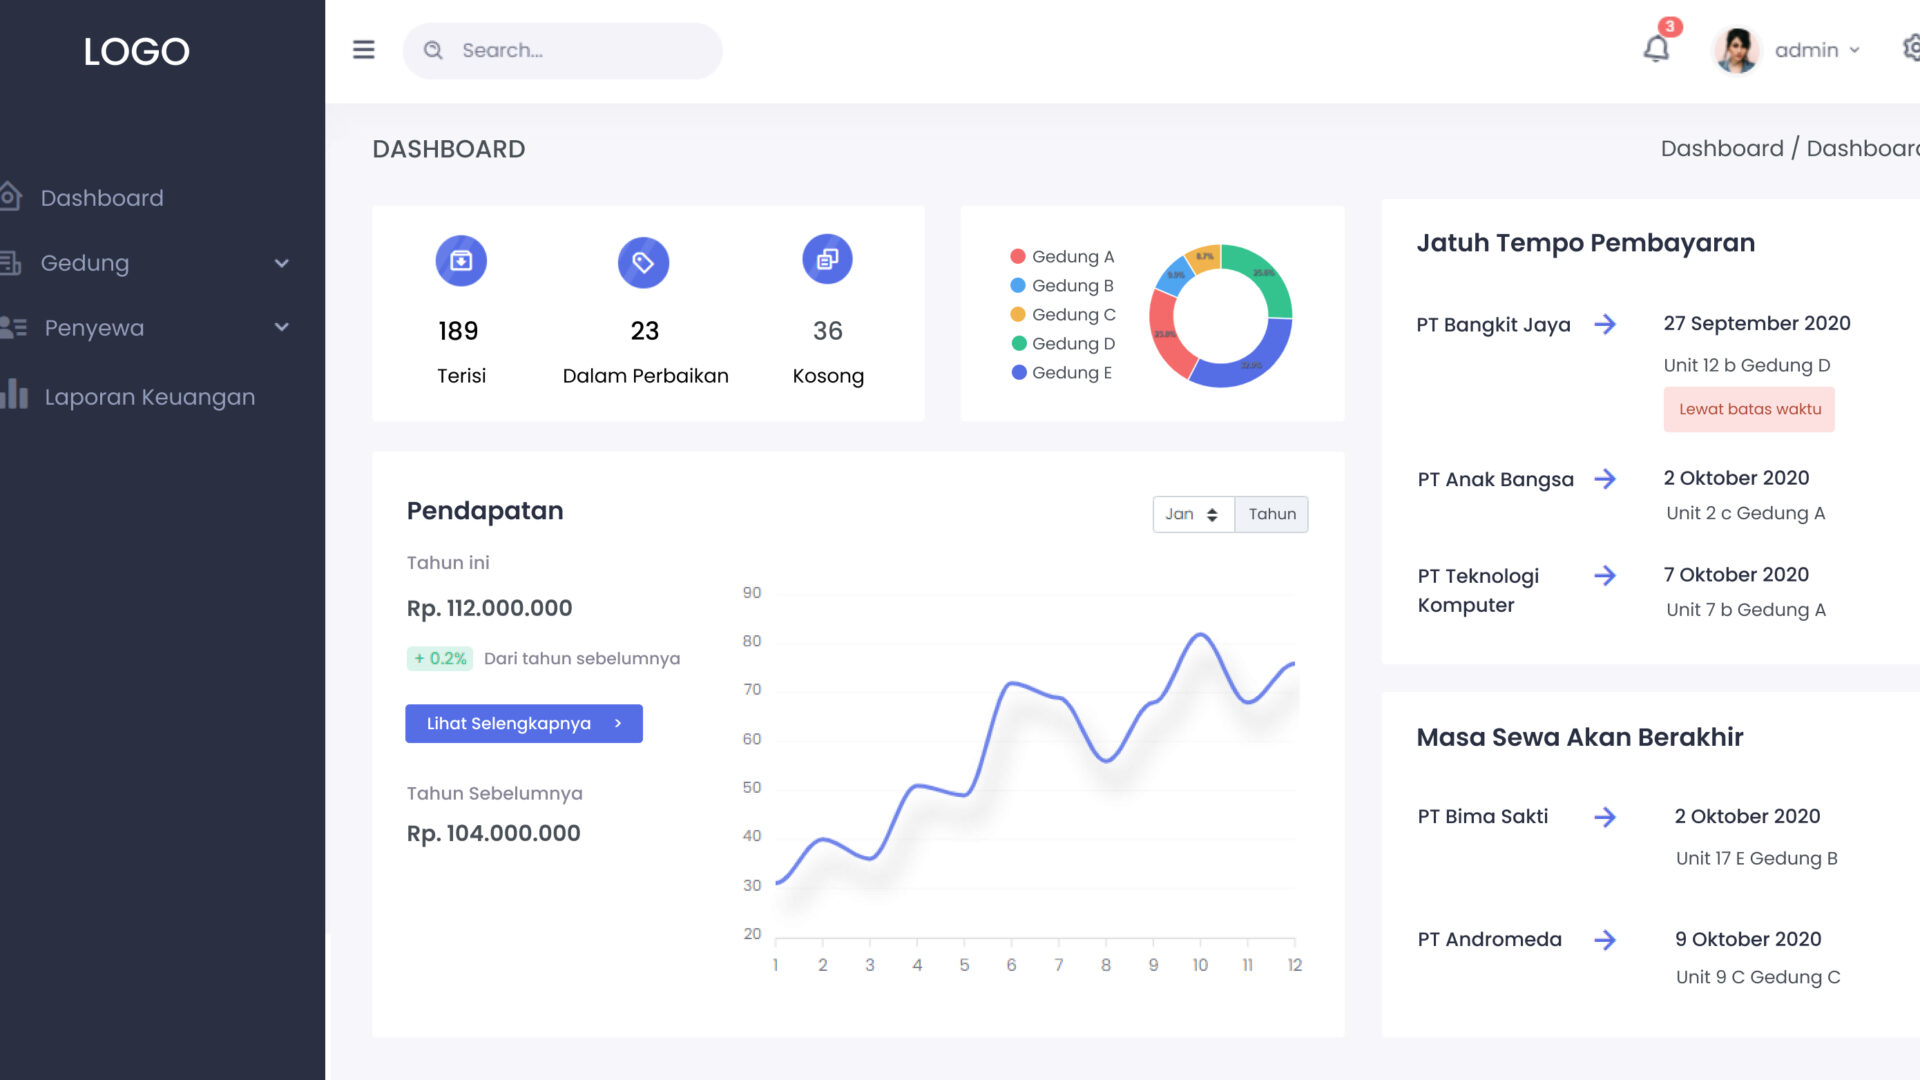The image size is (1920, 1080).
Task: Click the 2 Oktober 2020 Gedung A date
Action: point(1736,478)
